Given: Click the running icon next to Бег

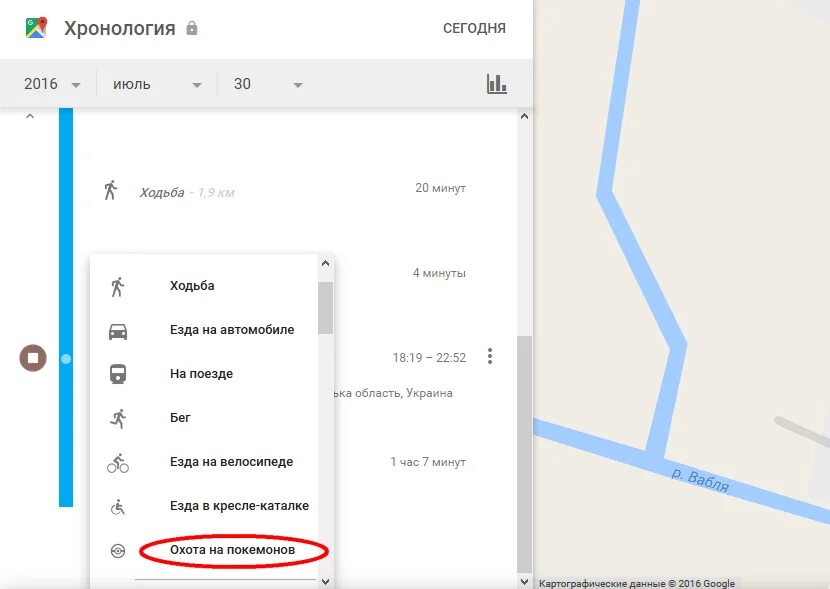Looking at the screenshot, I should [x=119, y=417].
